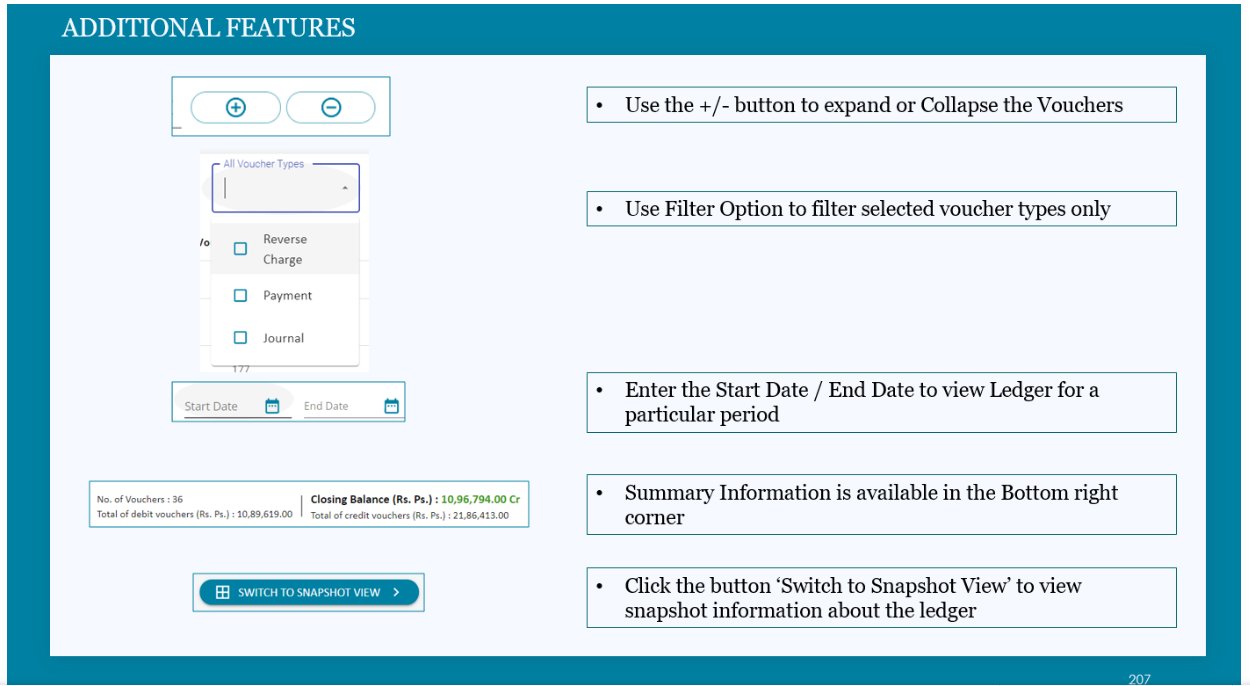Select Reverse Charge option in list
This screenshot has height=686, width=1250.
[x=284, y=249]
